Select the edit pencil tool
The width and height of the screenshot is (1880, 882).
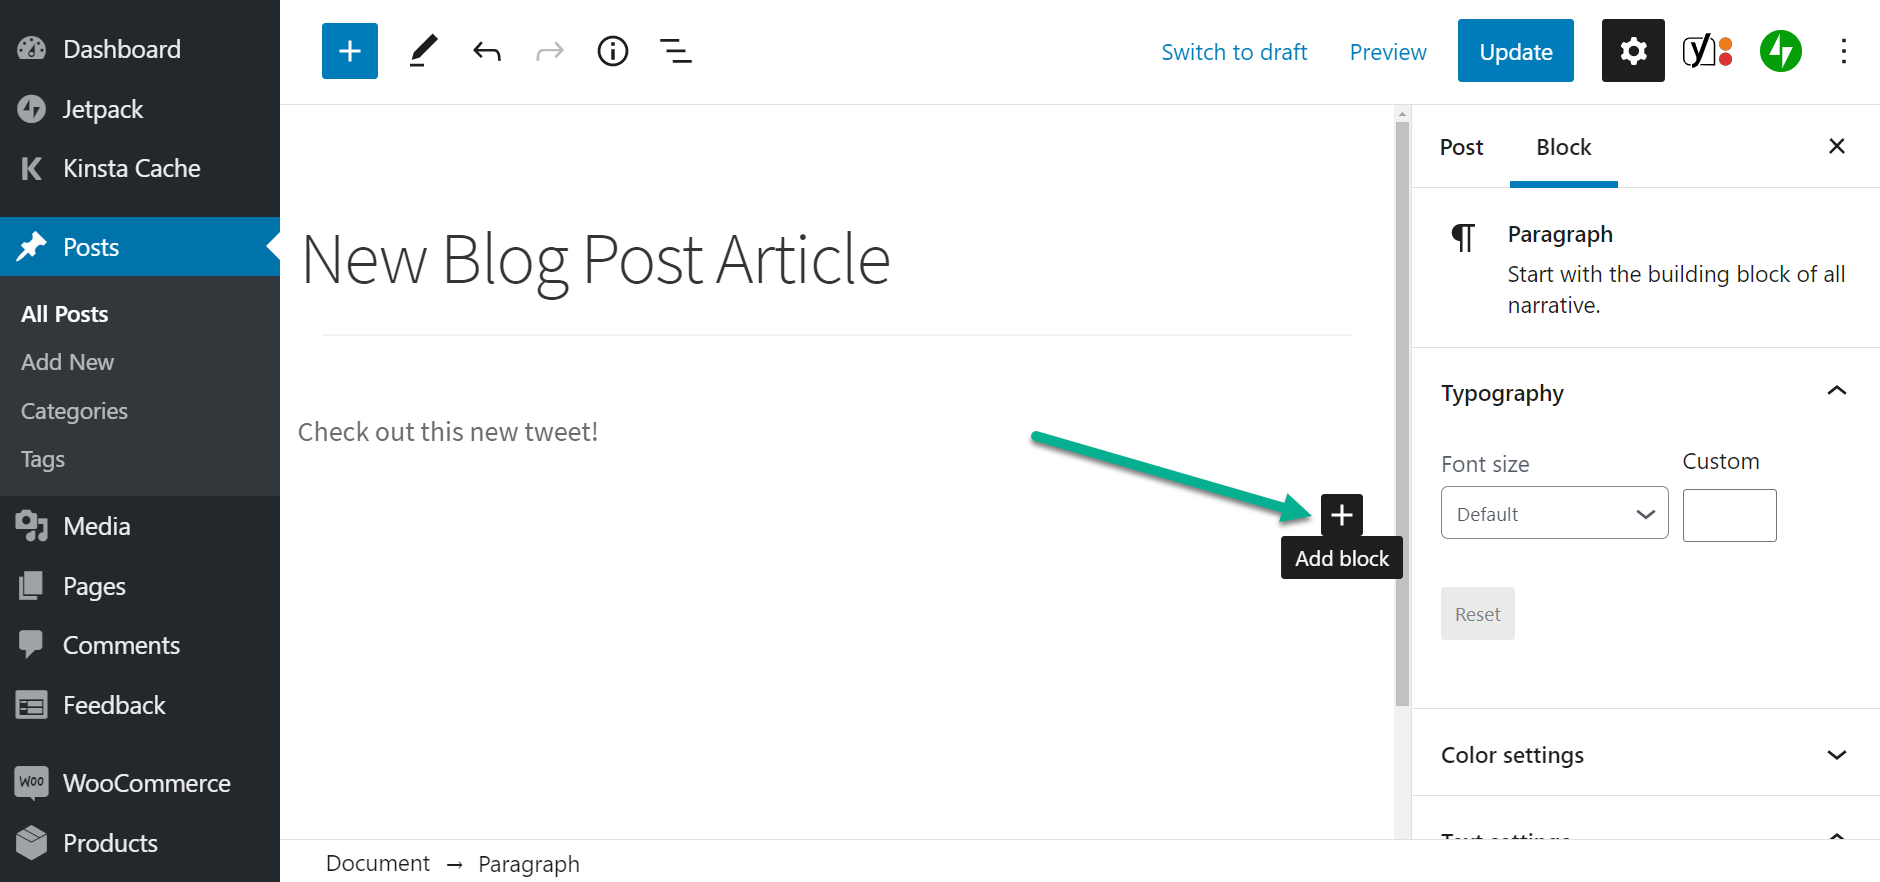pyautogui.click(x=423, y=51)
